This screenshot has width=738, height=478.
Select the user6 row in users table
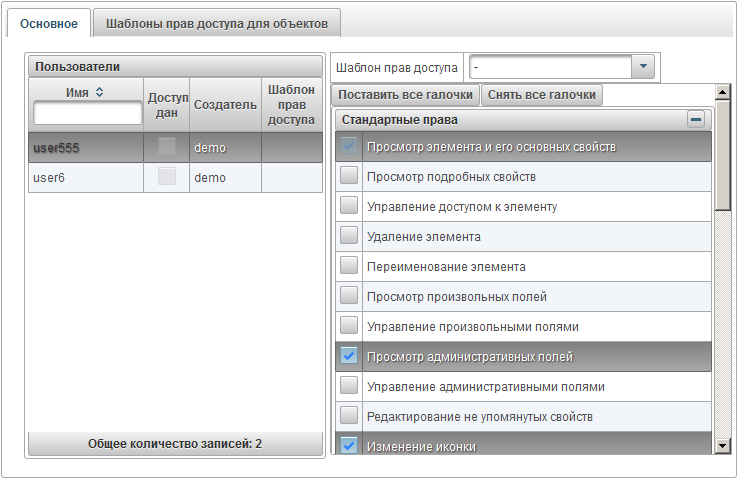85,177
